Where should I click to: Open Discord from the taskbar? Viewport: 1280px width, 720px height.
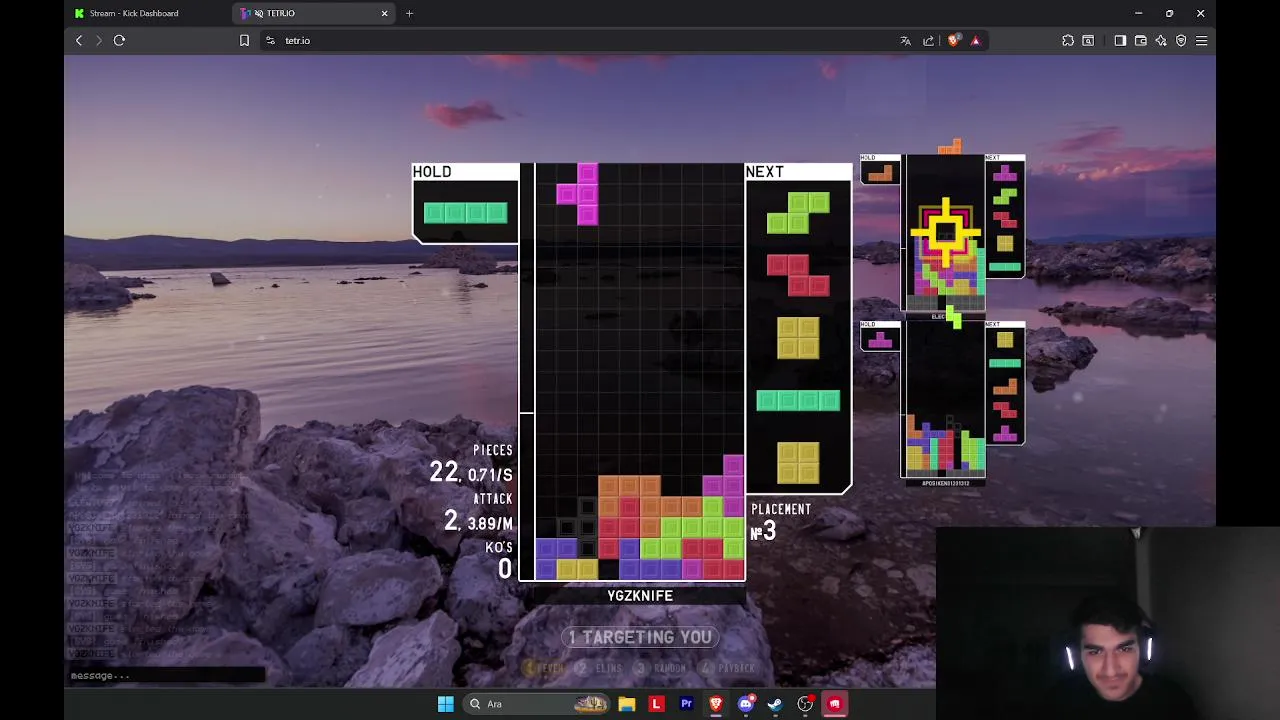745,704
